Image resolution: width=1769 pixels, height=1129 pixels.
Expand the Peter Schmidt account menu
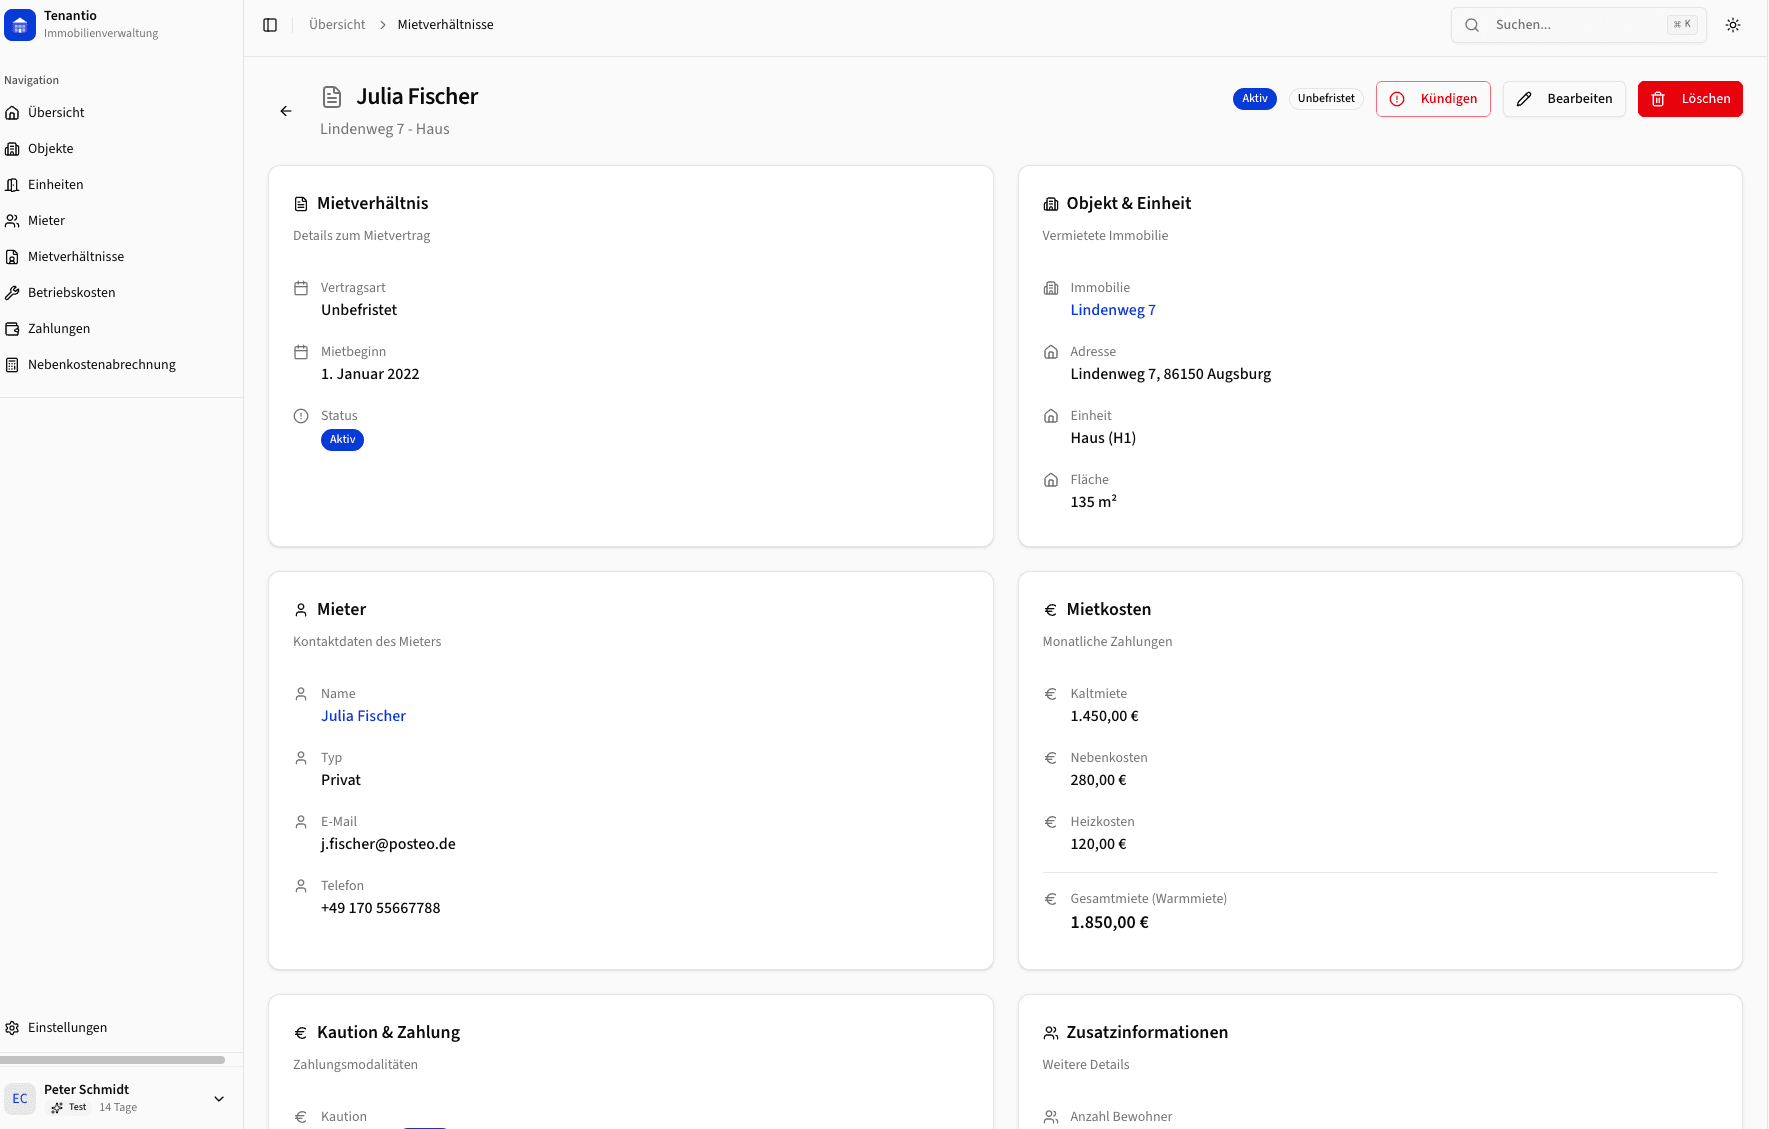pyautogui.click(x=219, y=1099)
